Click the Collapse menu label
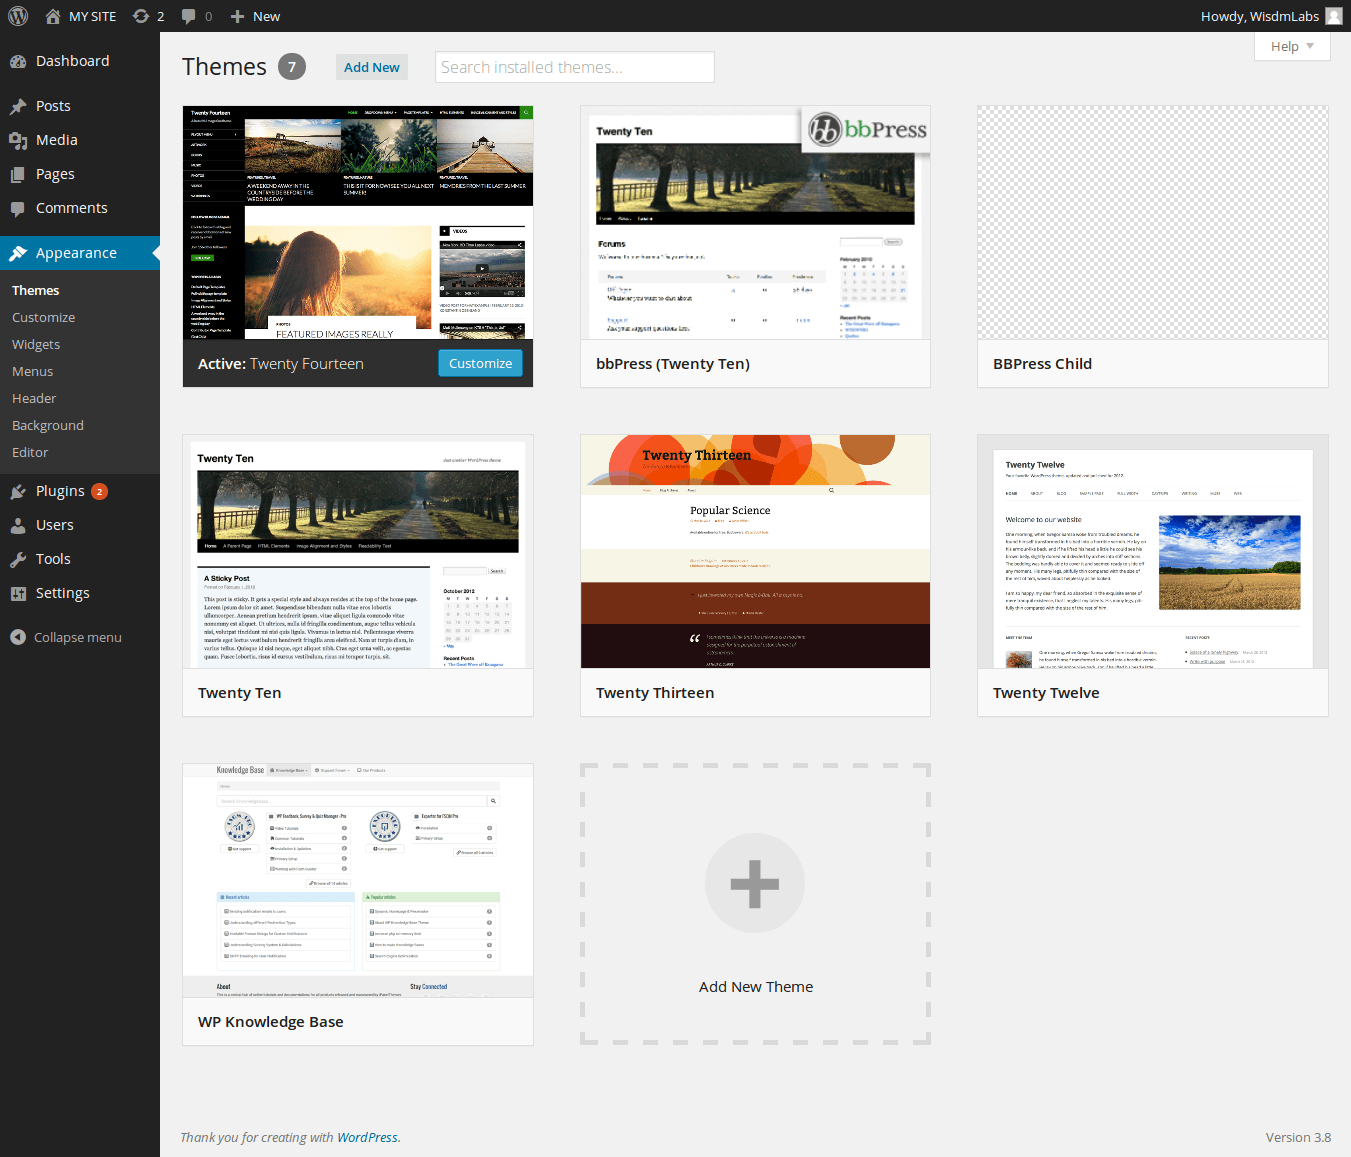 pyautogui.click(x=78, y=637)
